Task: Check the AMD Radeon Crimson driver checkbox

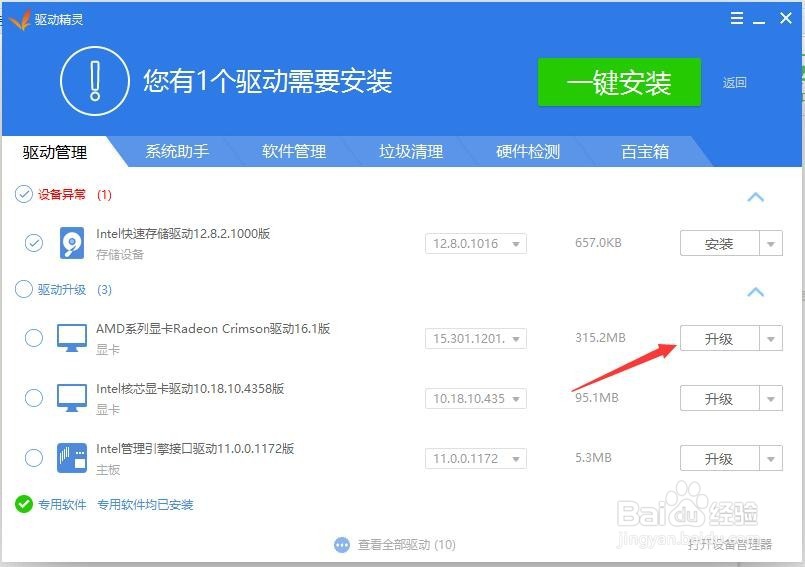Action: [x=34, y=338]
